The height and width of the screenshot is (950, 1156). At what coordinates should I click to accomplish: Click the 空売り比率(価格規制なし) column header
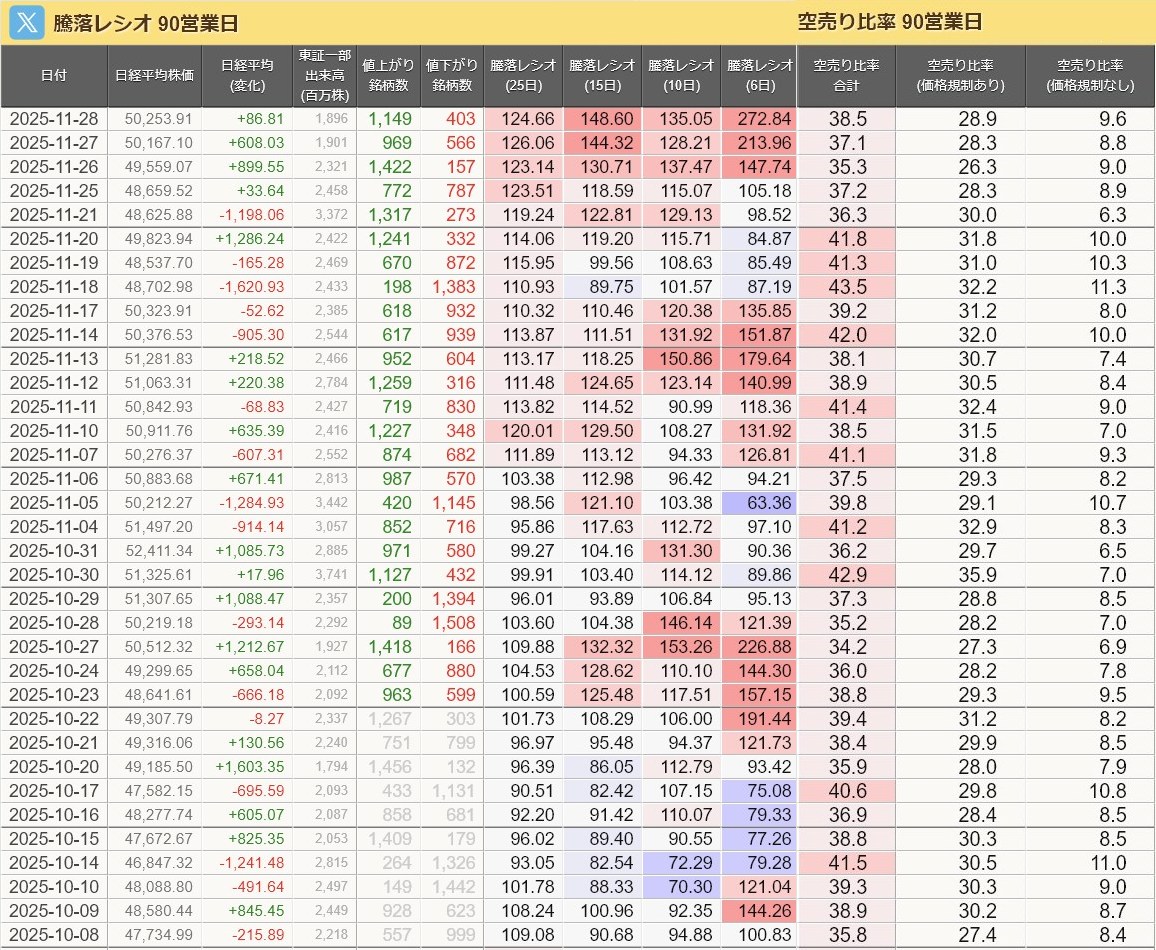(1090, 76)
